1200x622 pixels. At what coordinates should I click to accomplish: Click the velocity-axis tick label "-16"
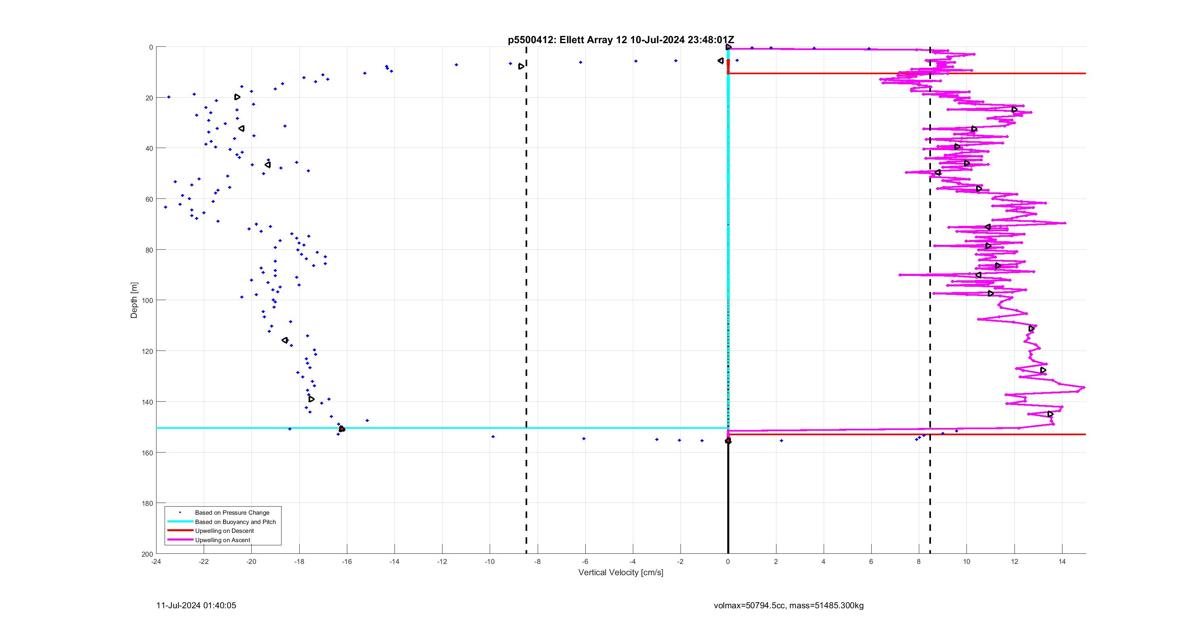(x=347, y=563)
